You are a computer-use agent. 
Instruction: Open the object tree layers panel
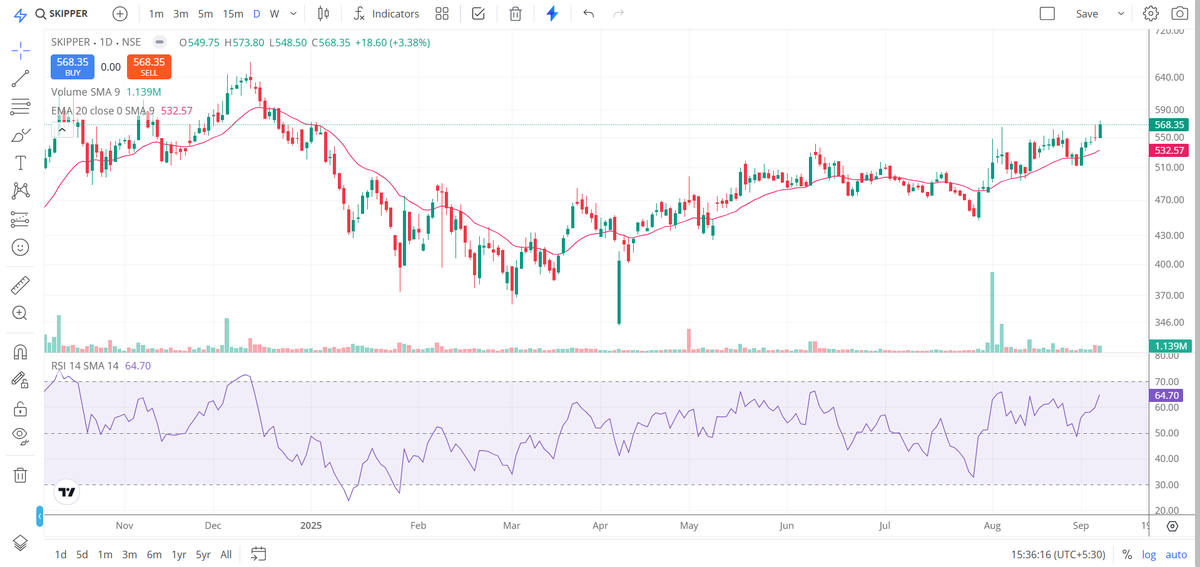(20, 542)
